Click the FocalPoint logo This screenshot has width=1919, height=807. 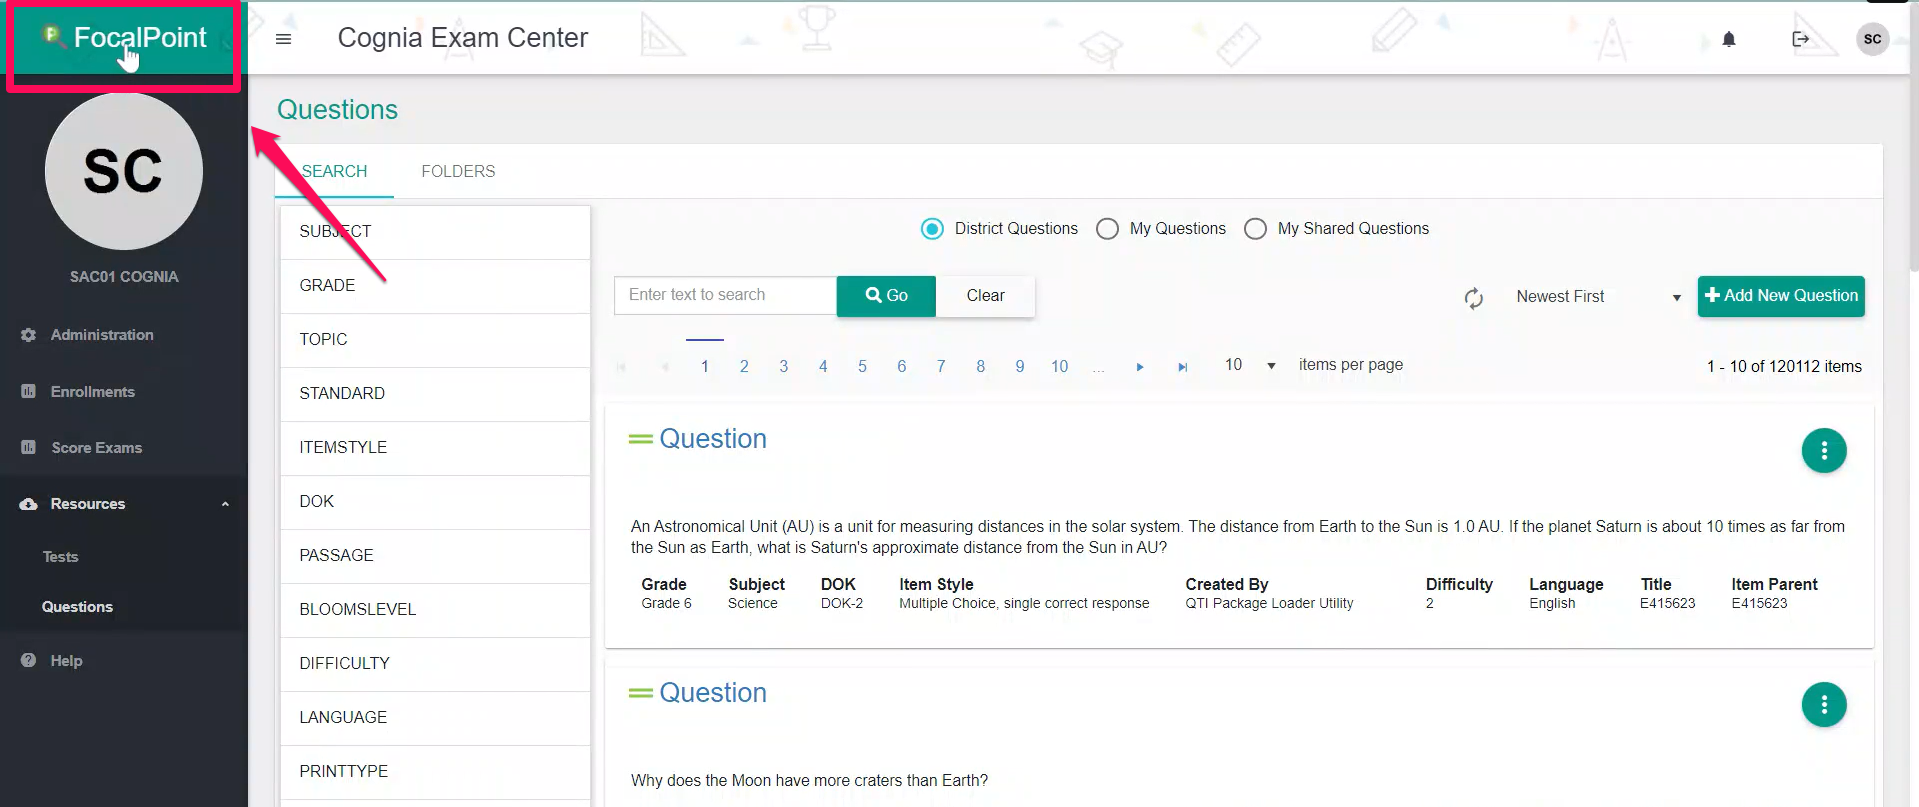tap(124, 38)
